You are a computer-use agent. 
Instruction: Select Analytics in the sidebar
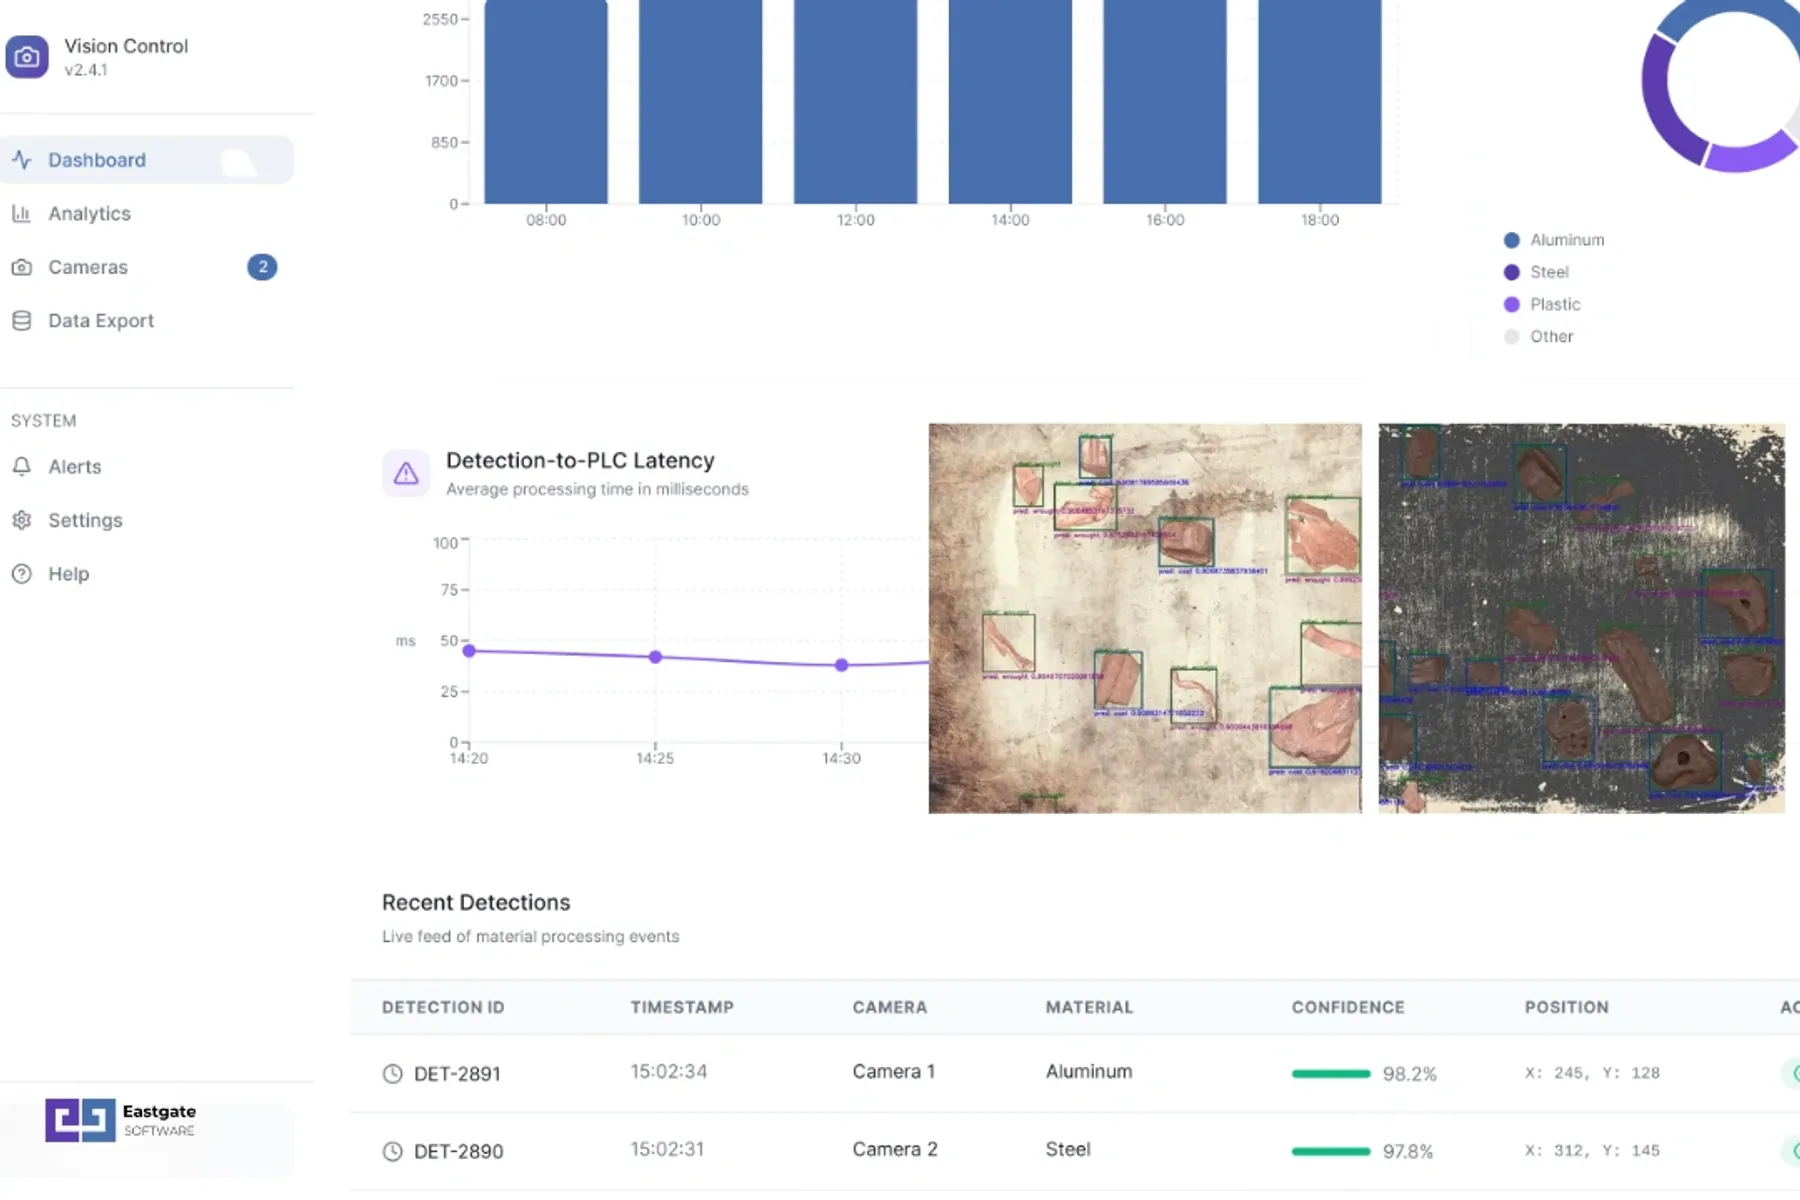point(89,213)
